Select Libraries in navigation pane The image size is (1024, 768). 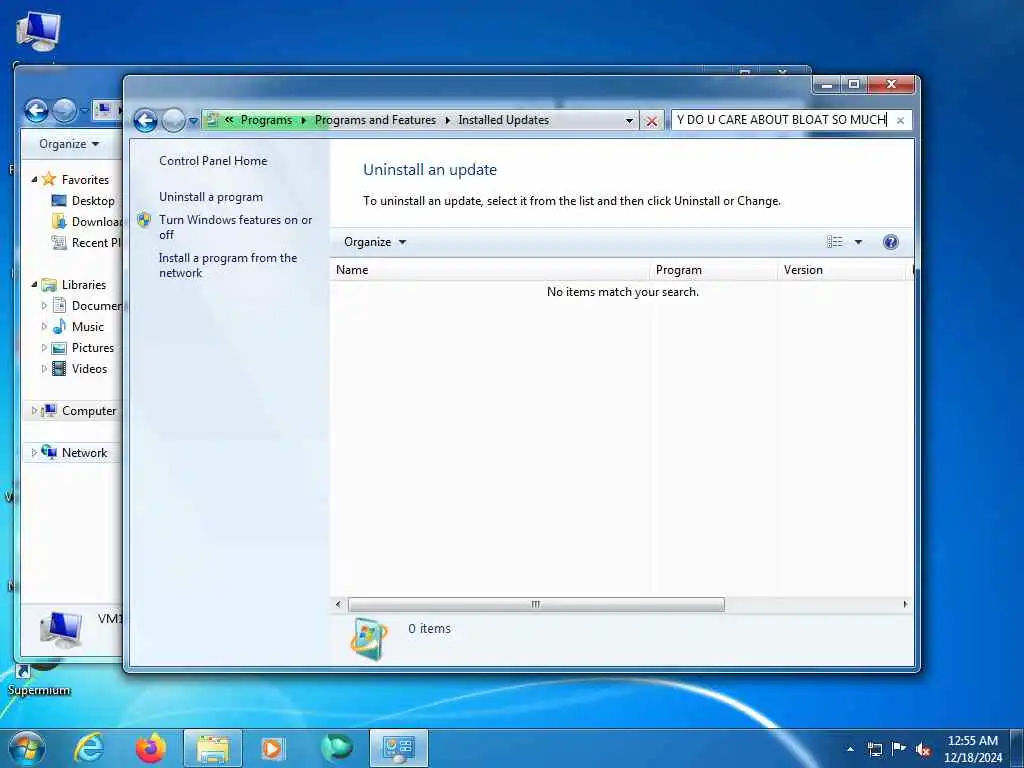[84, 285]
